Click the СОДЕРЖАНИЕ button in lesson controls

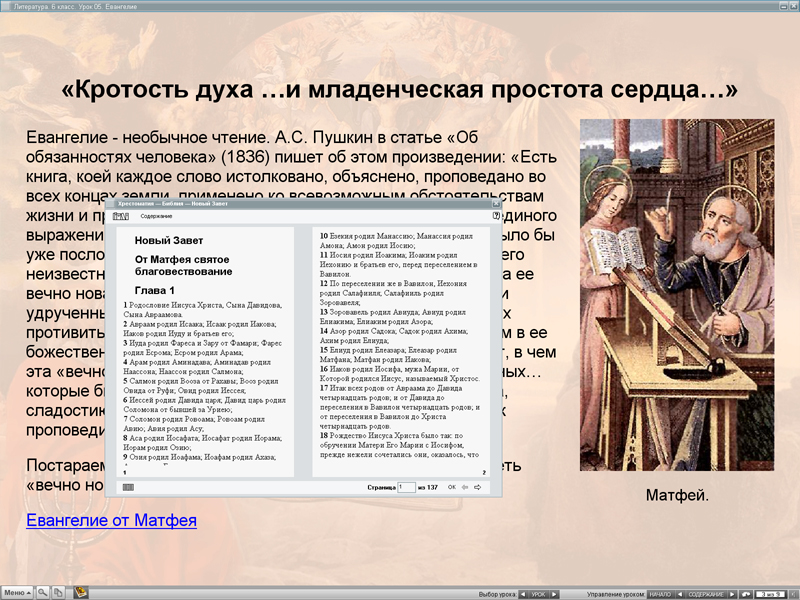tap(706, 593)
